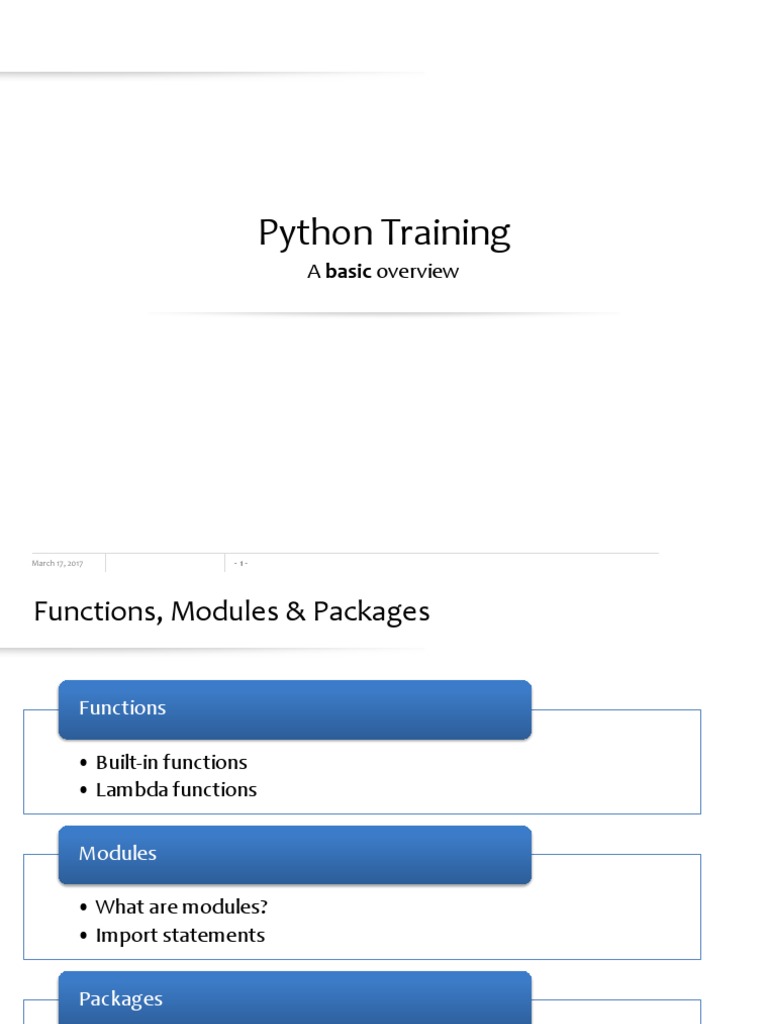The width and height of the screenshot is (768, 1024).
Task: Click the slide page number 1
Action: pos(240,563)
